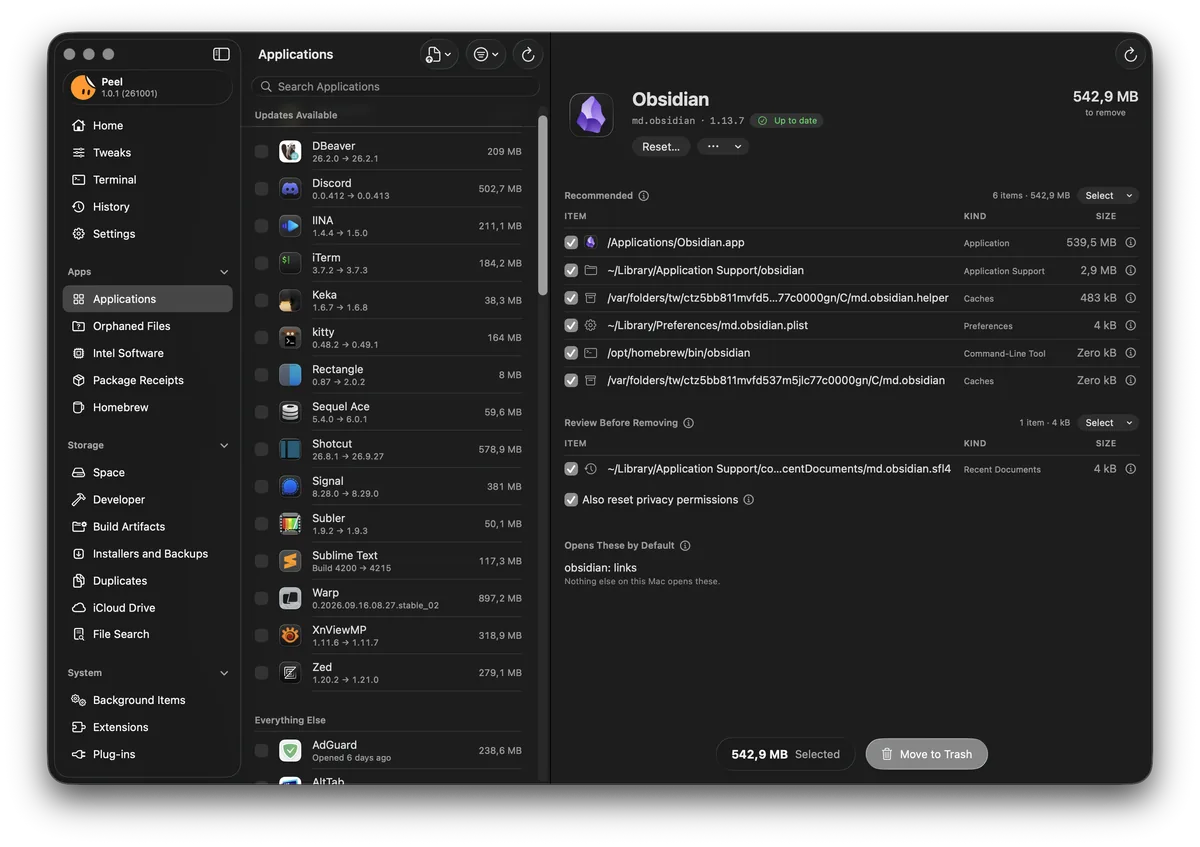The image size is (1200, 847).
Task: Open Developer under Storage
Action: (x=147, y=499)
